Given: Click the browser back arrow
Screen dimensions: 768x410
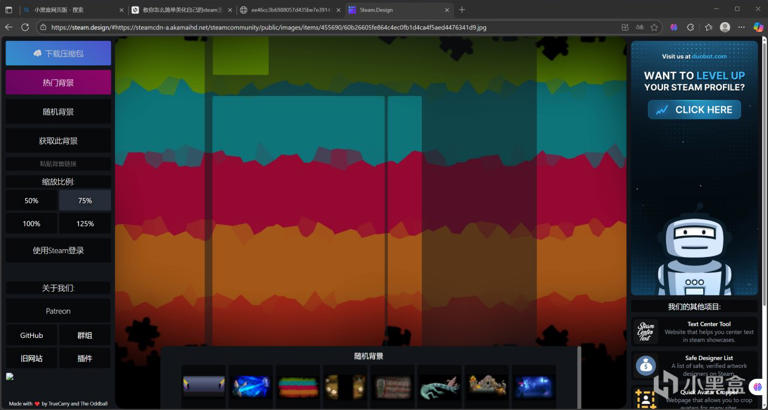Looking at the screenshot, I should (x=10, y=28).
